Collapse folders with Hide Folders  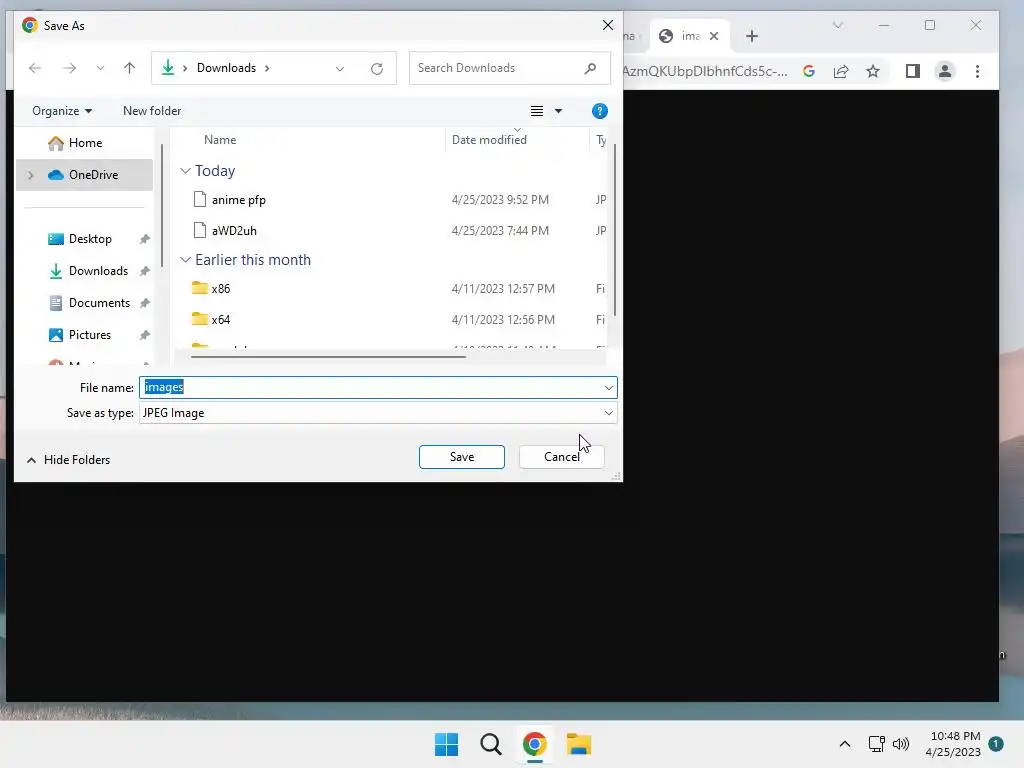pyautogui.click(x=68, y=460)
